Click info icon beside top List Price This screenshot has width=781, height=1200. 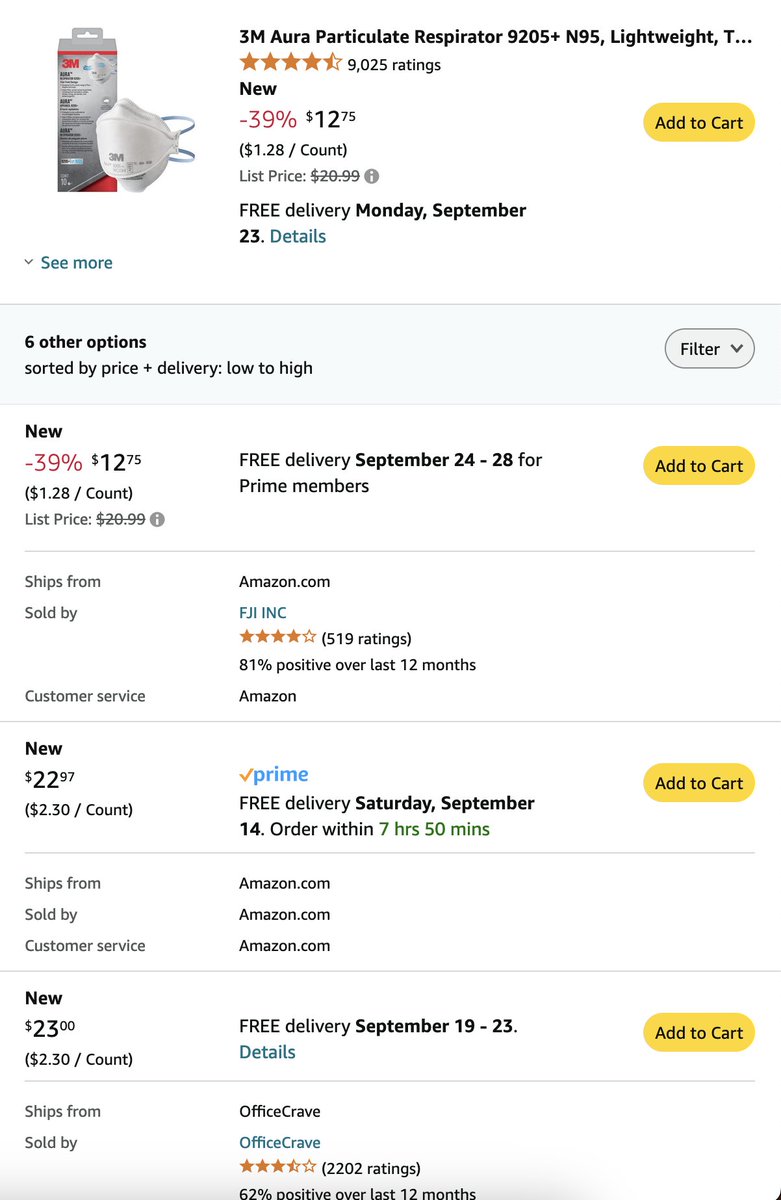[x=372, y=176]
